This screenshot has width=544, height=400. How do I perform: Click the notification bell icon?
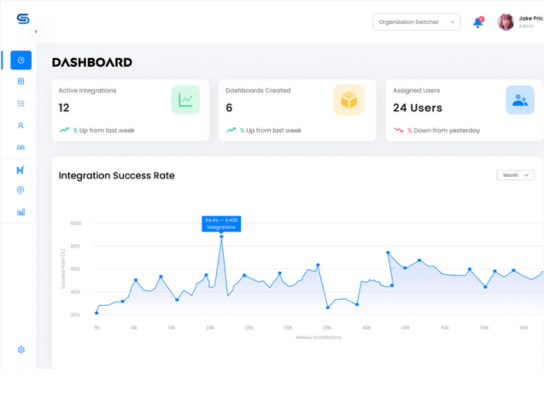(478, 22)
